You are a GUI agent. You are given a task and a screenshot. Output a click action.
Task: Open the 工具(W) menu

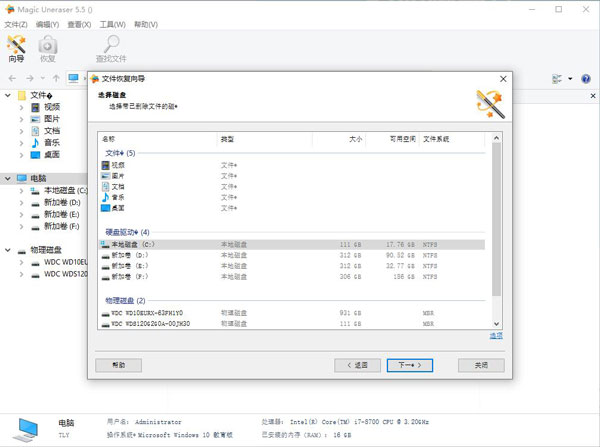point(112,24)
